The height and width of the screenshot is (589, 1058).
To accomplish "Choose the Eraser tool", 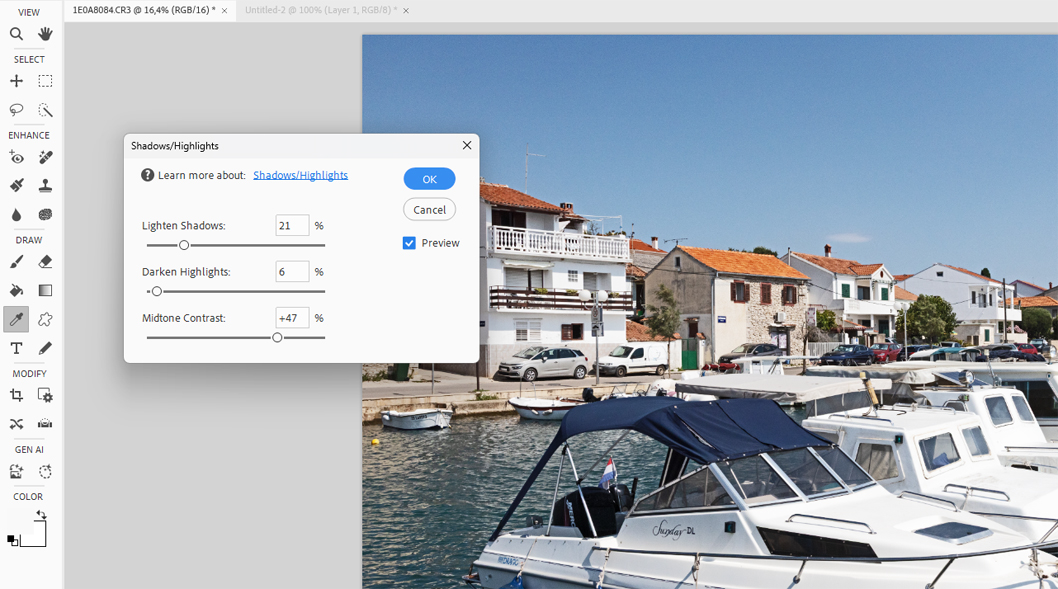I will click(45, 262).
